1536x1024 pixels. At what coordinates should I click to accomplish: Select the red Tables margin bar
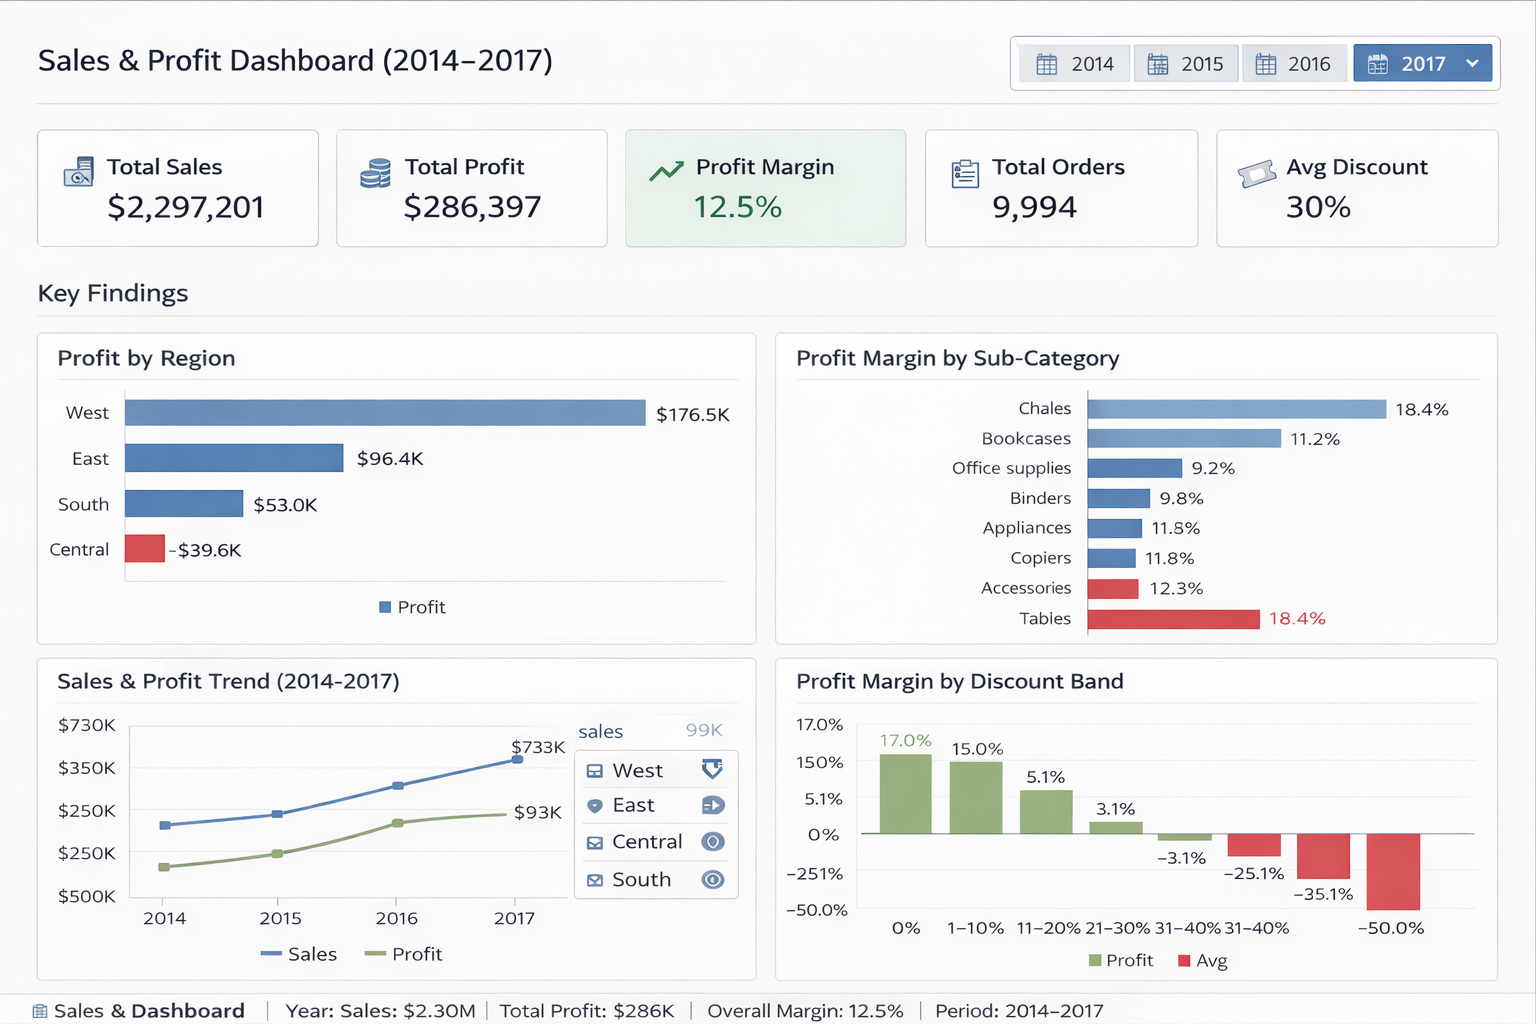(x=1174, y=619)
